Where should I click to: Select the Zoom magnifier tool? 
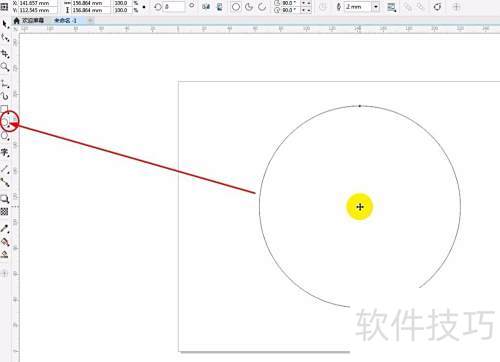click(5, 67)
